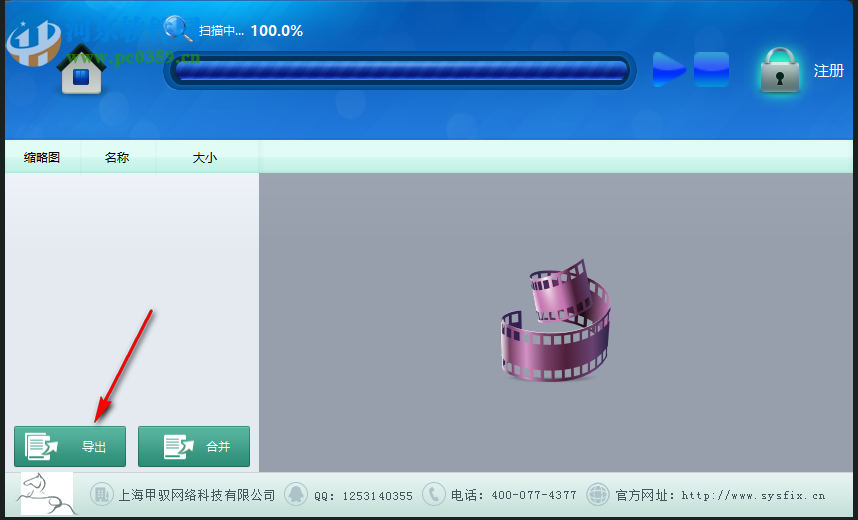Click the 电话: 400-077-4377 text
858x520 pixels.
tap(514, 495)
